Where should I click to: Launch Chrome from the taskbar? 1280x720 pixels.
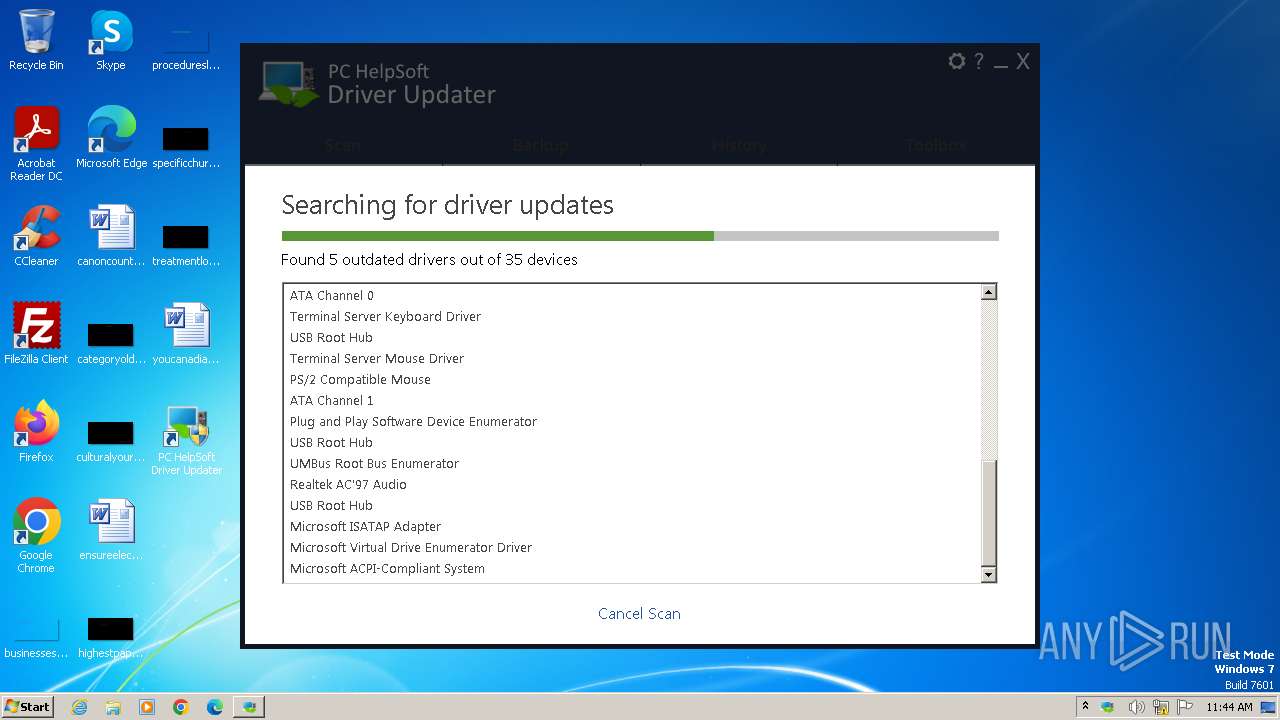pyautogui.click(x=181, y=707)
